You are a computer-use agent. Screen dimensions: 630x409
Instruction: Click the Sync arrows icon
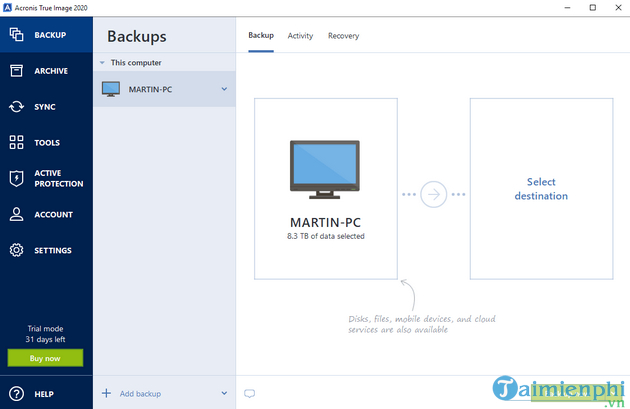[x=16, y=106]
